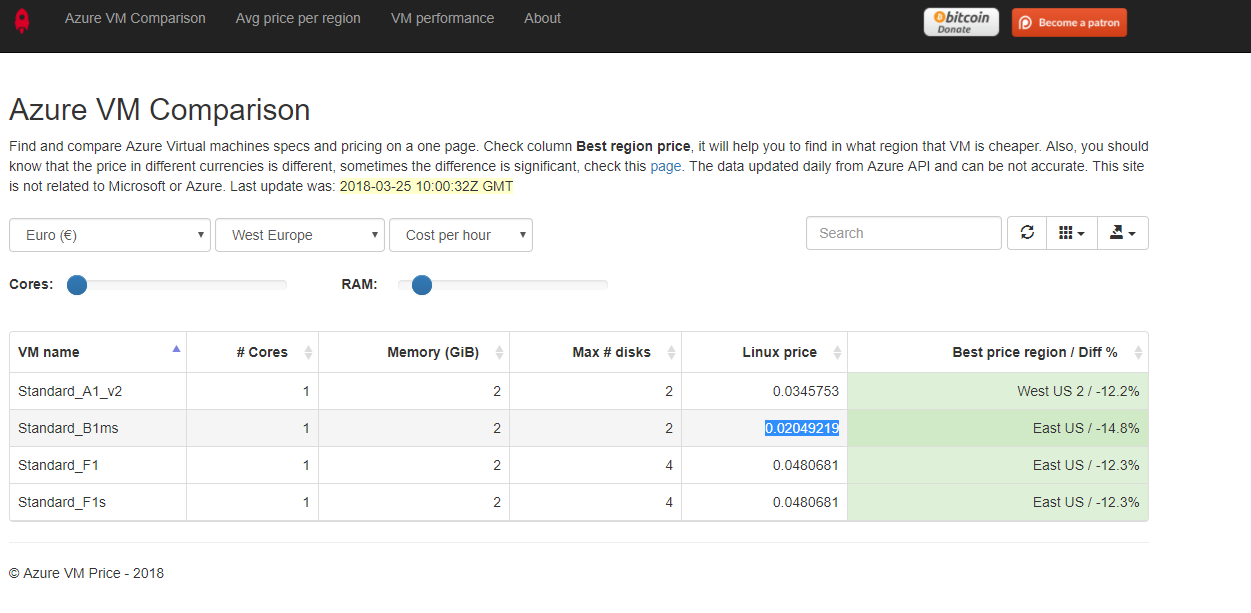Focus the Search input field
Viewport: 1251px width, 613px height.
click(x=904, y=233)
